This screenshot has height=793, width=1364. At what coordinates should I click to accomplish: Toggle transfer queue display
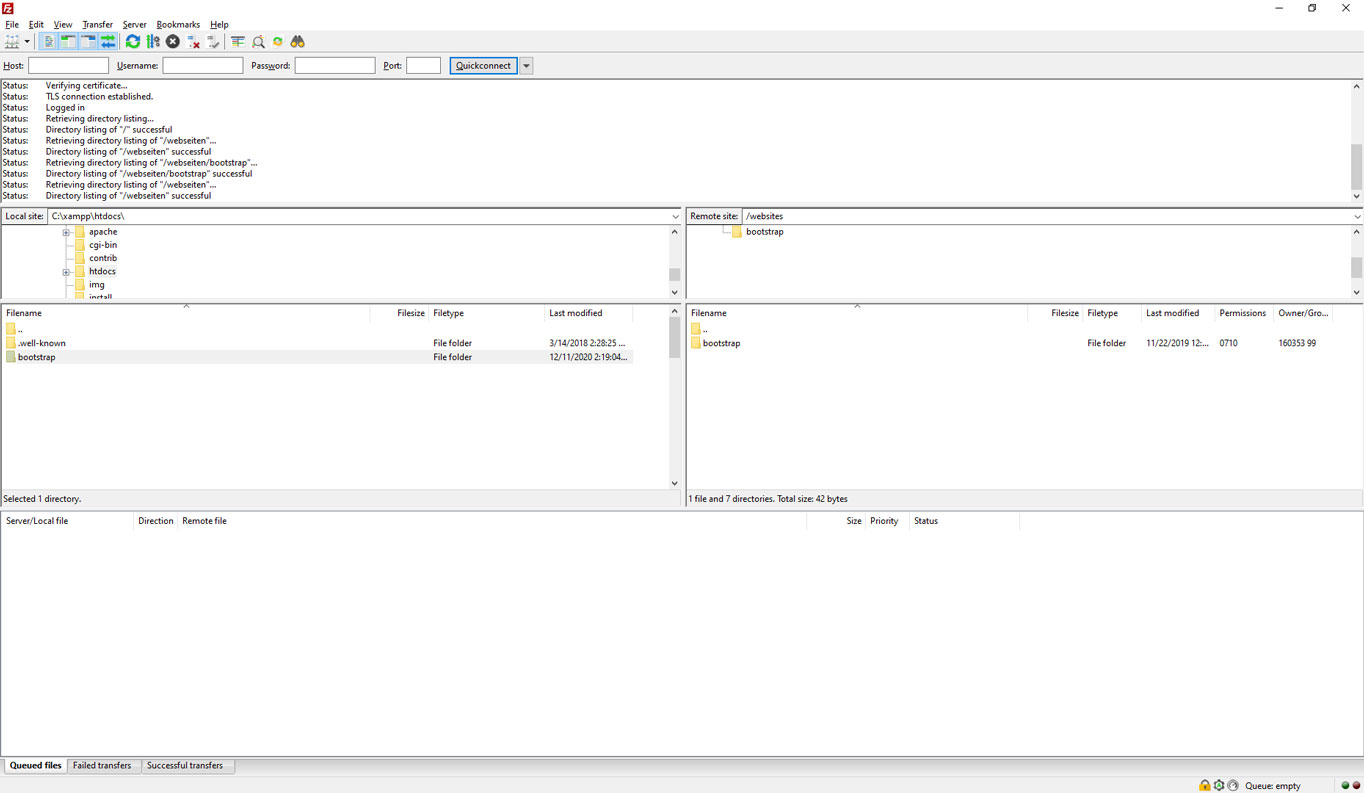tap(108, 42)
